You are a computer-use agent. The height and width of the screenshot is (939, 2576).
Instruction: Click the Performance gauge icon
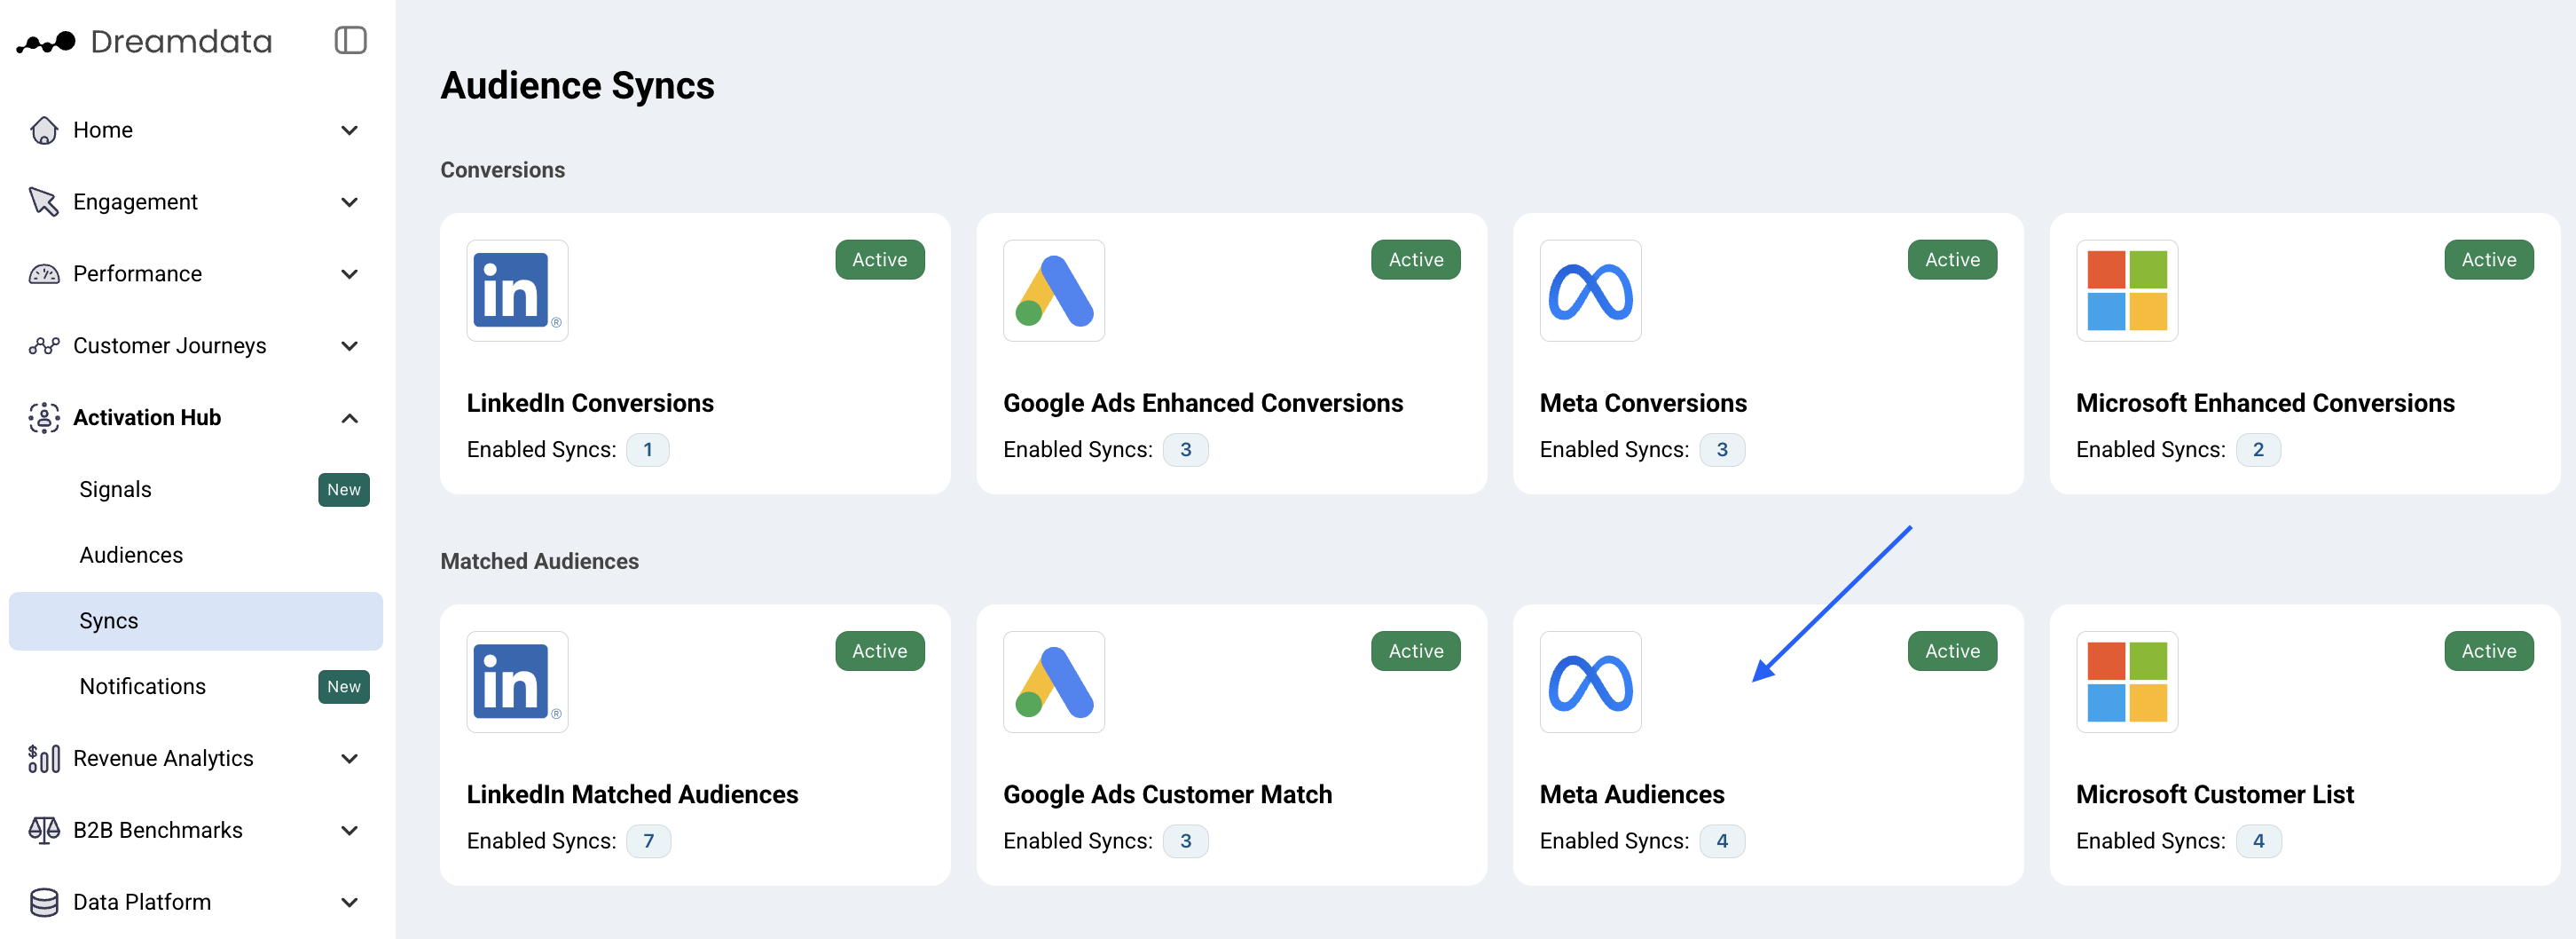[x=44, y=274]
